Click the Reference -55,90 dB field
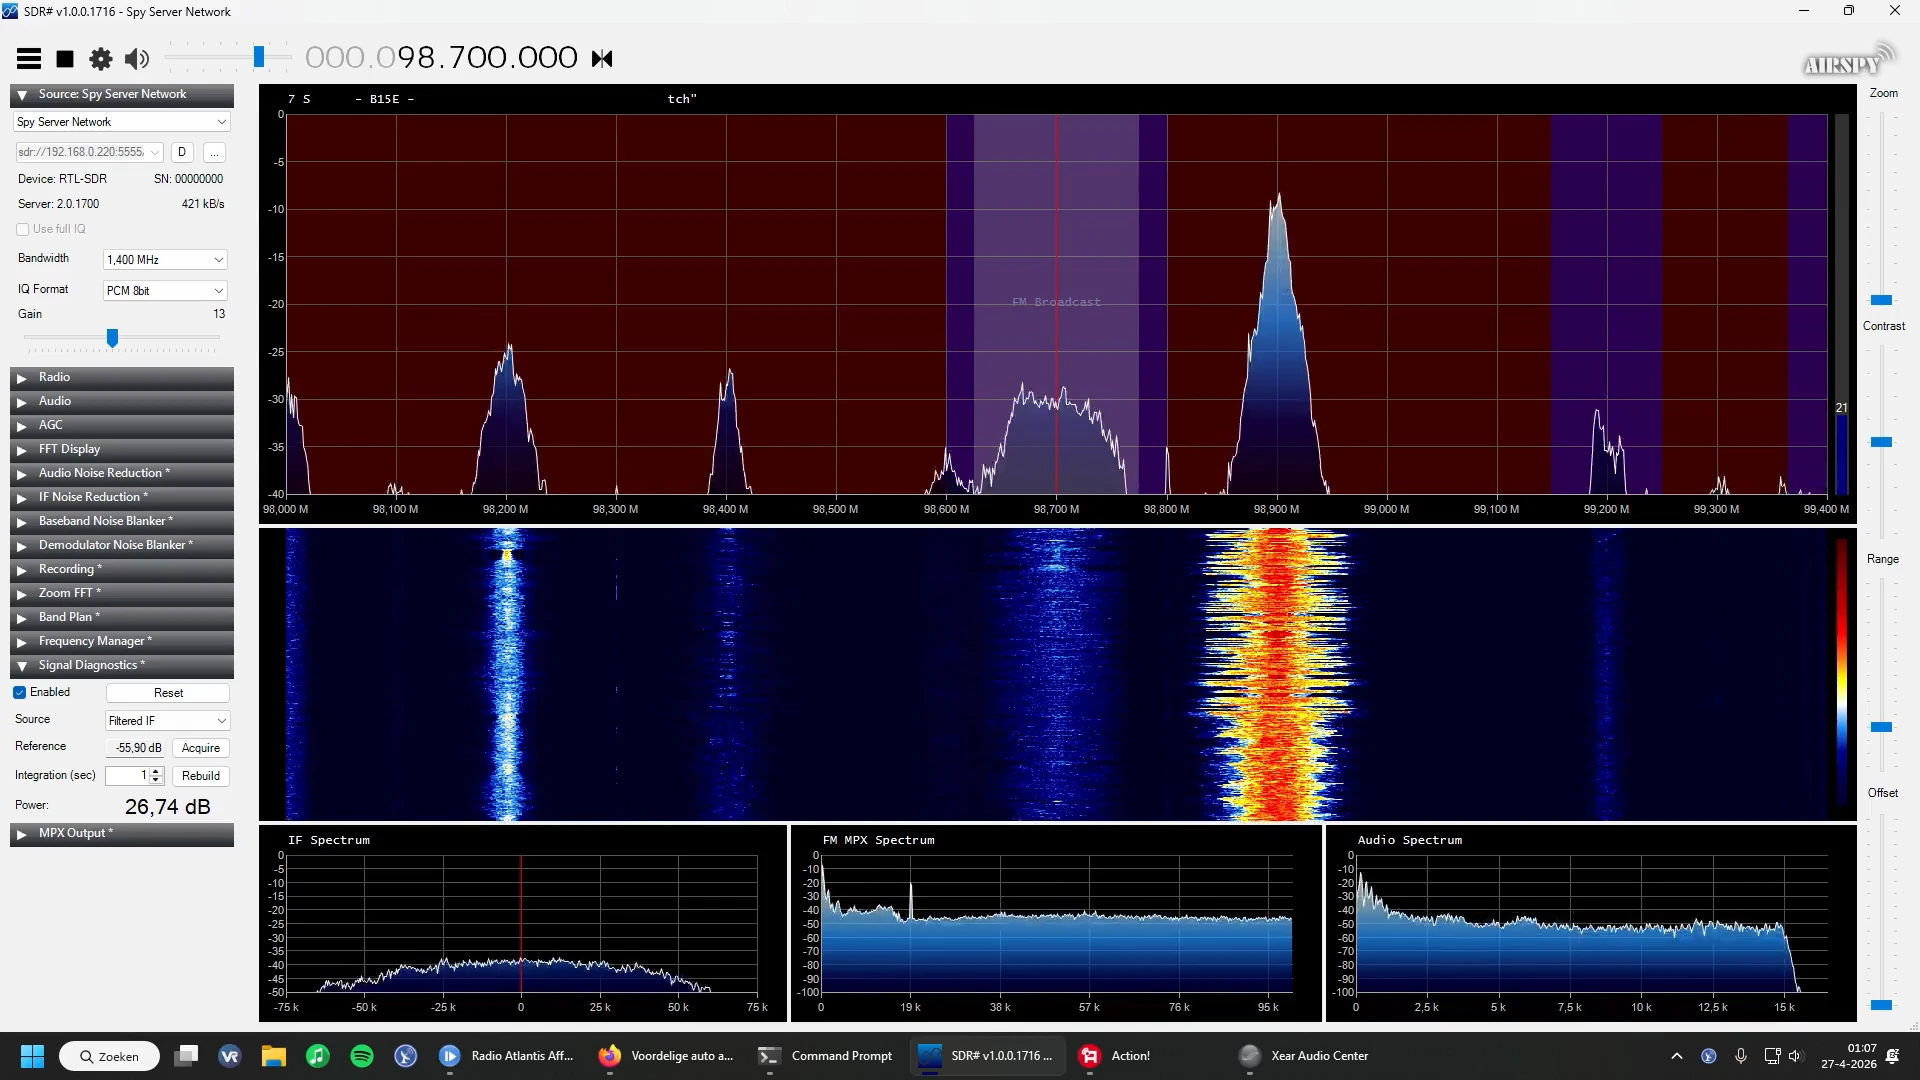Image resolution: width=1920 pixels, height=1080 pixels. click(137, 748)
